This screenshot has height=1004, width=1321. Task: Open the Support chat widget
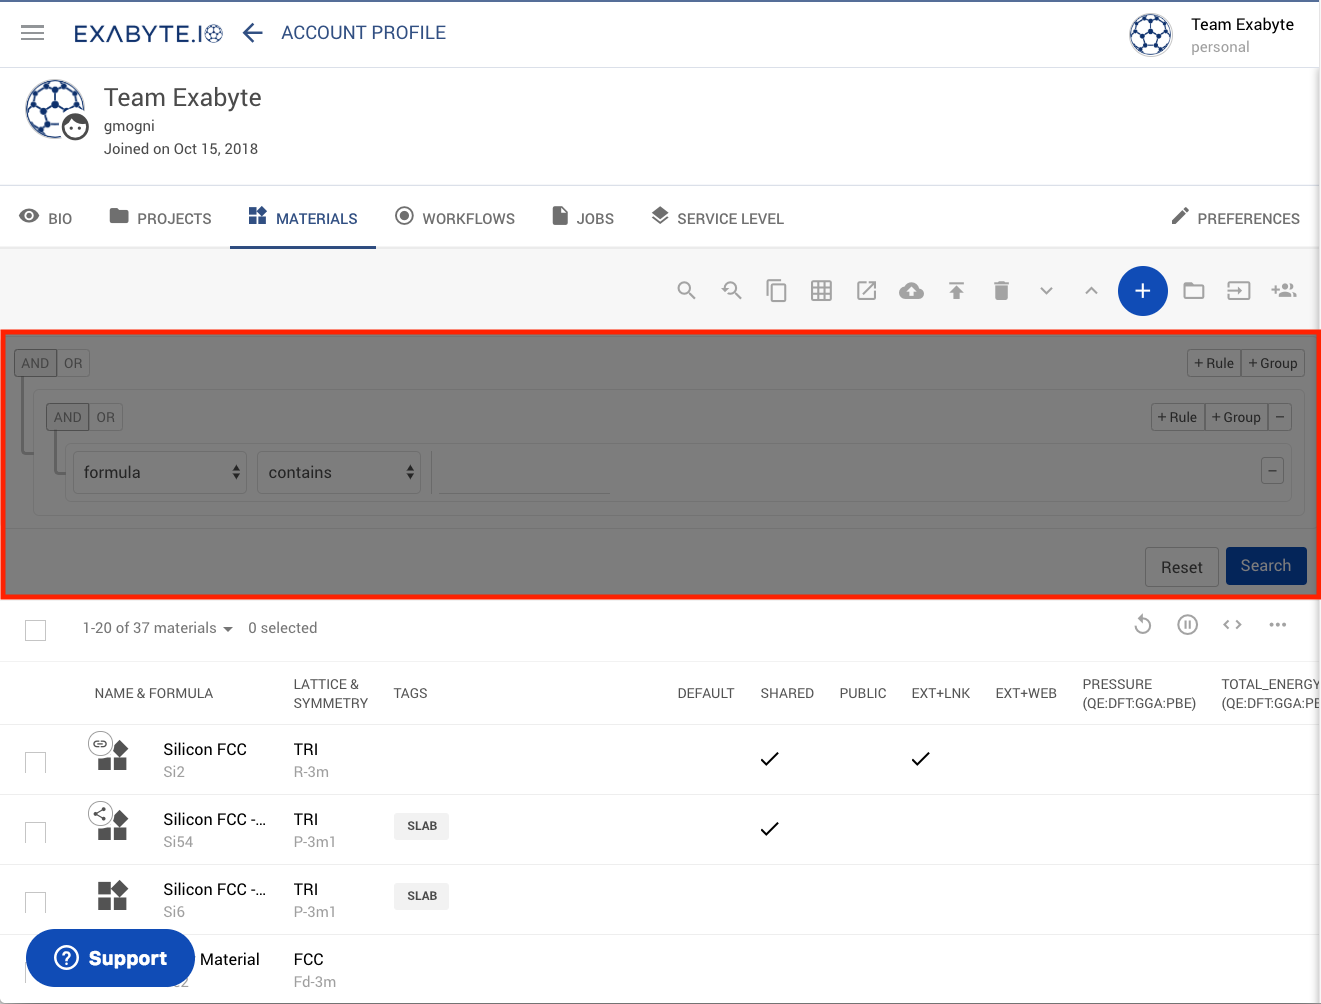pos(110,958)
